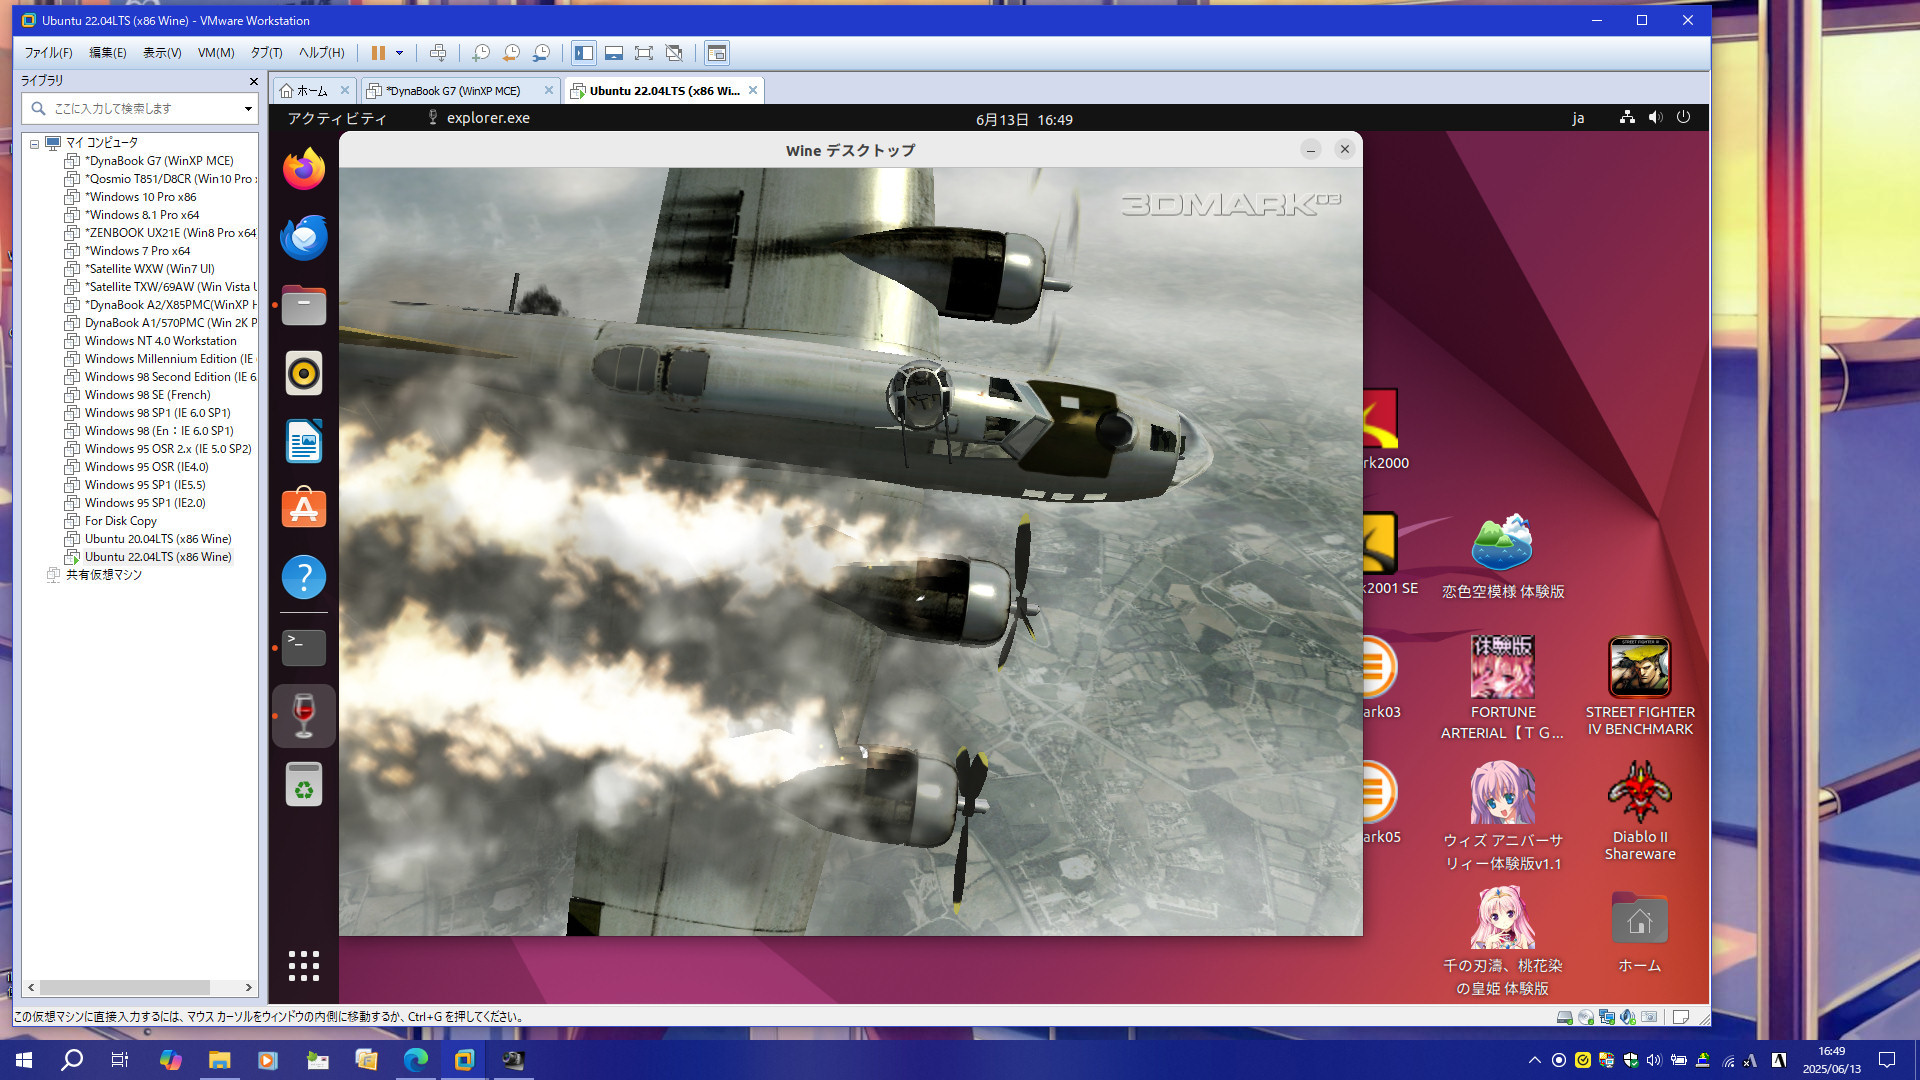The image size is (1920, 1080).
Task: Click the library horizontal scrollbar right arrow
Action: pyautogui.click(x=249, y=987)
